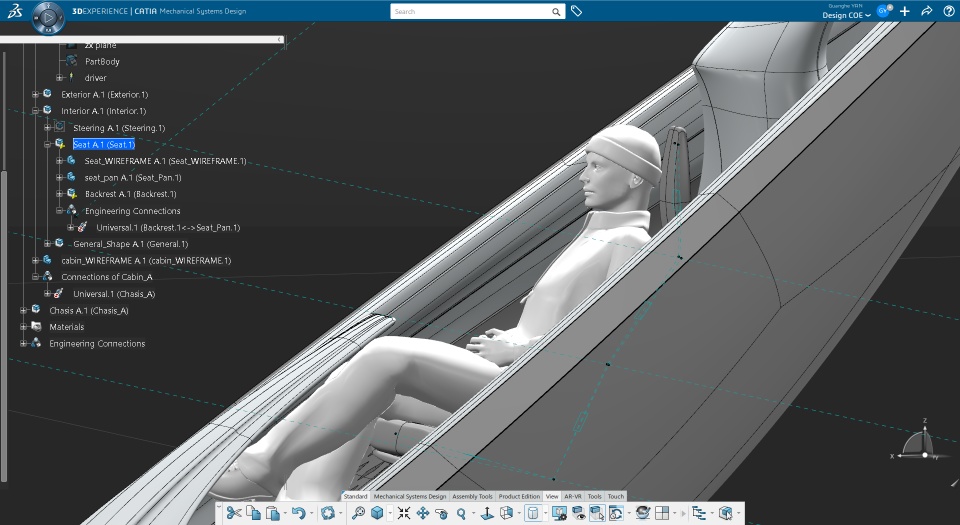Click the Normal View icon
Image resolution: width=960 pixels, height=525 pixels.
point(487,513)
